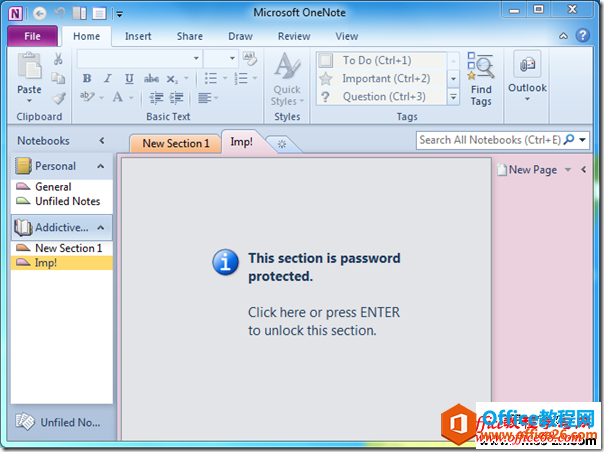
Task: Click the Find Tags button
Action: coord(481,80)
